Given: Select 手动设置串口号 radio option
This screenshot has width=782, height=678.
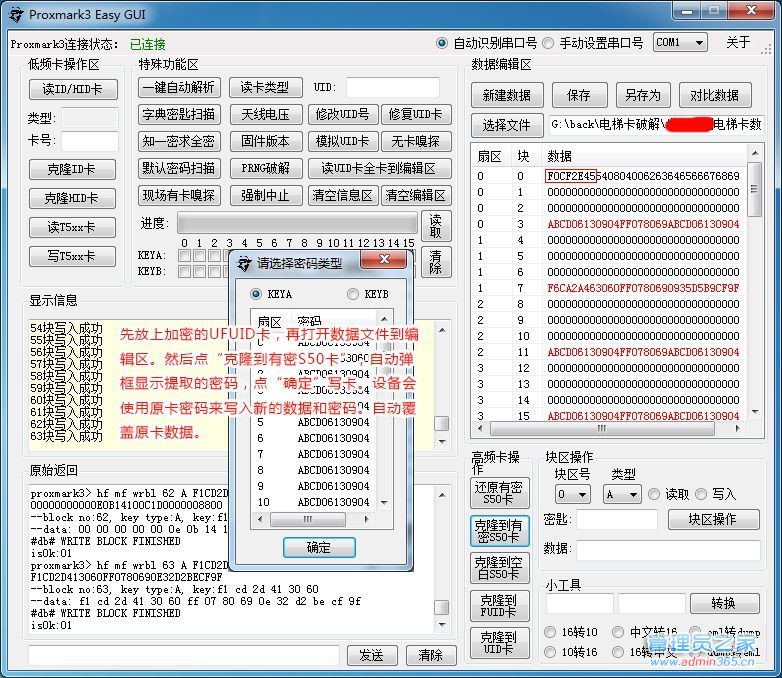Looking at the screenshot, I should click(x=548, y=43).
